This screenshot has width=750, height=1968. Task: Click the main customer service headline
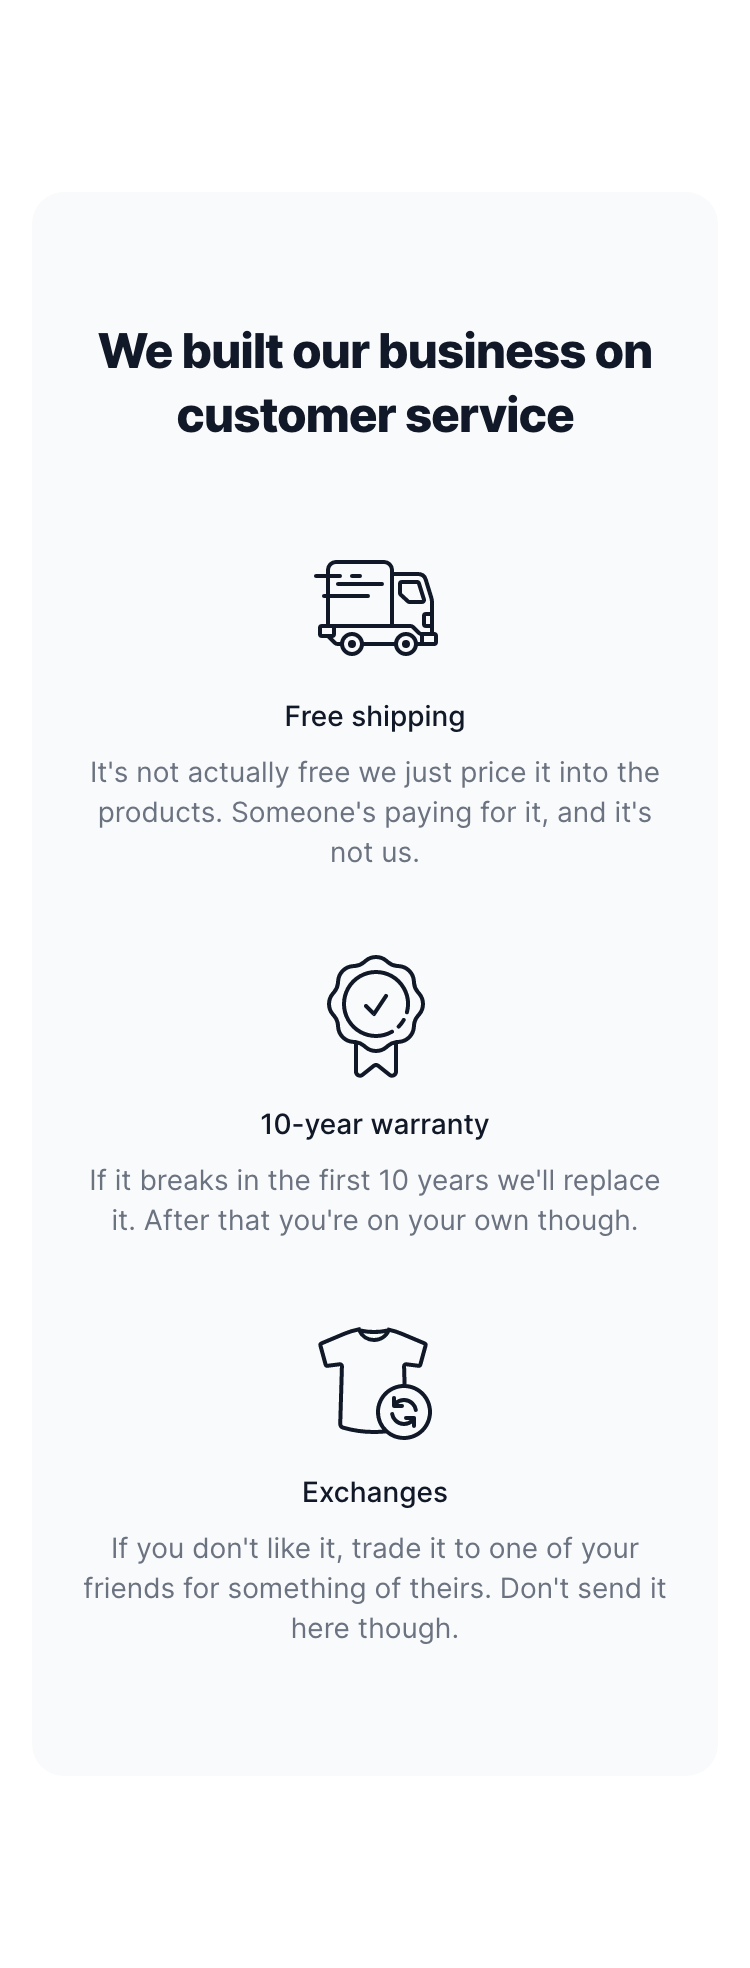pos(375,383)
